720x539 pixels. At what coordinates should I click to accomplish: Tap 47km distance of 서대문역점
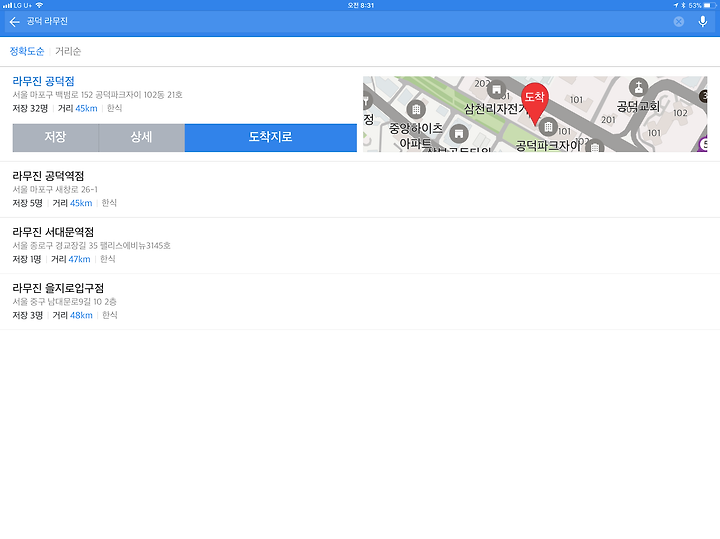point(79,259)
